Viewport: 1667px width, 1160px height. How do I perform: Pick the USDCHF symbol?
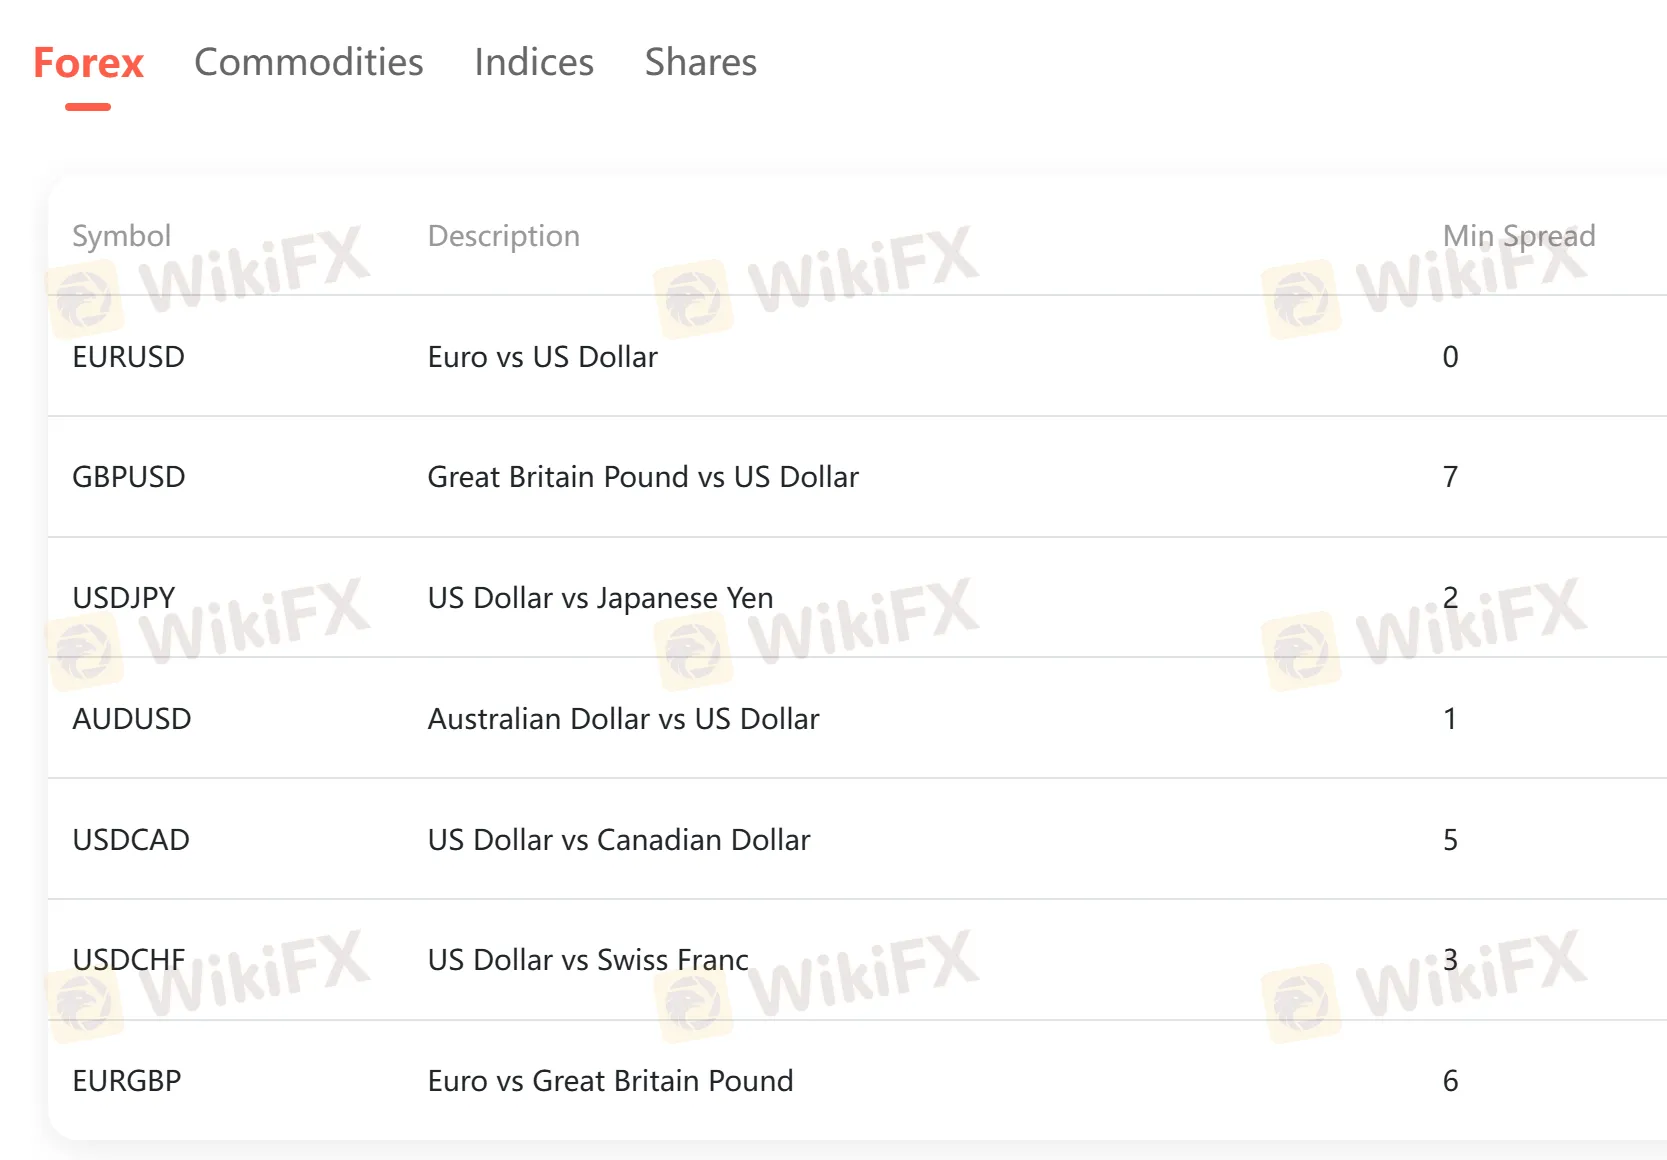pos(128,960)
